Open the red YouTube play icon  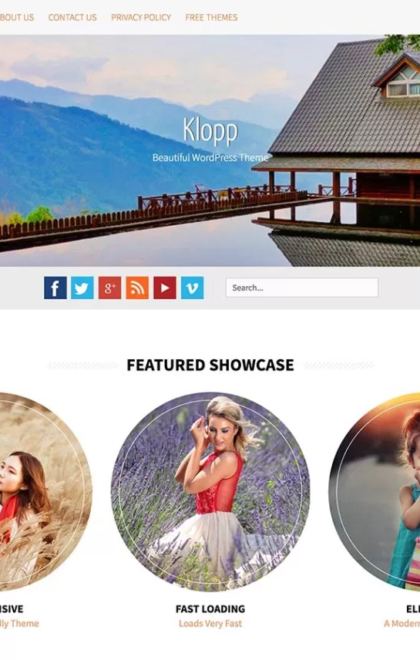point(165,288)
